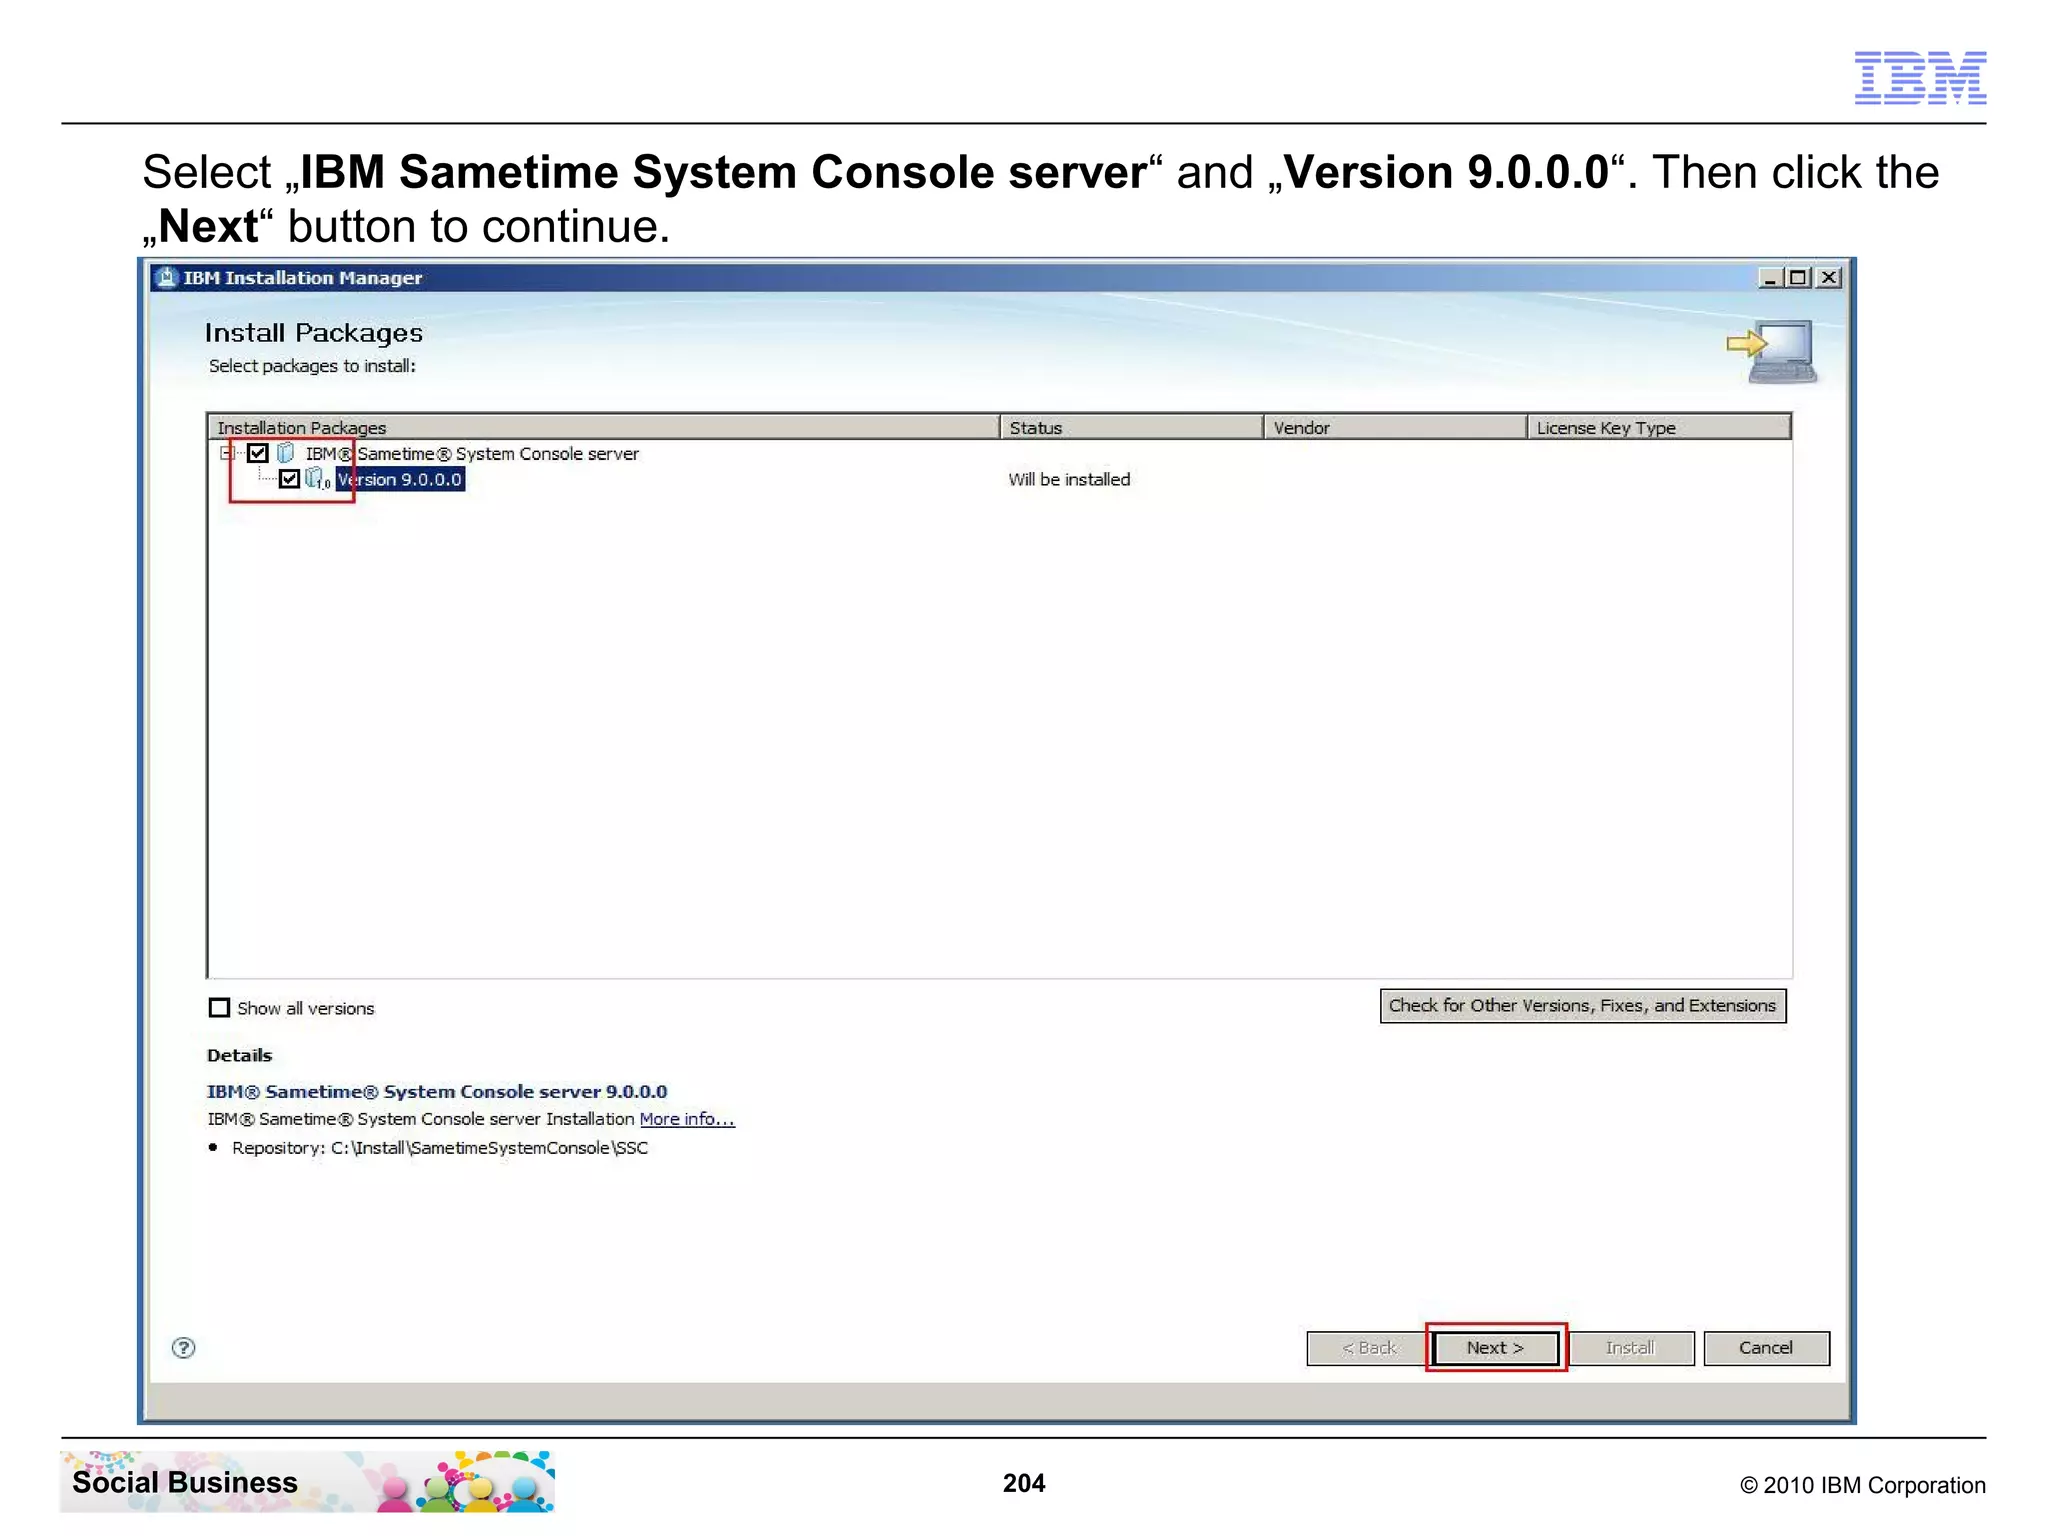The width and height of the screenshot is (2048, 1536).
Task: Click the Next > button
Action: point(1495,1347)
